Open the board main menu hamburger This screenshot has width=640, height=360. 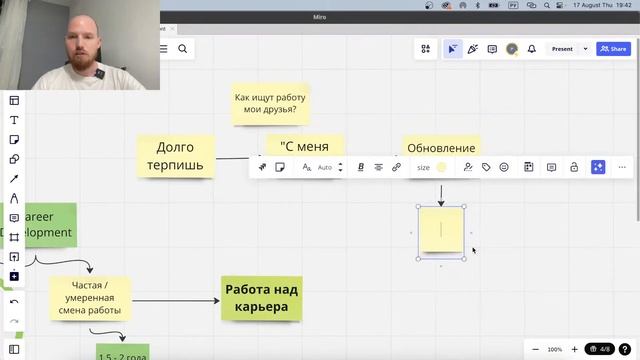click(x=164, y=49)
